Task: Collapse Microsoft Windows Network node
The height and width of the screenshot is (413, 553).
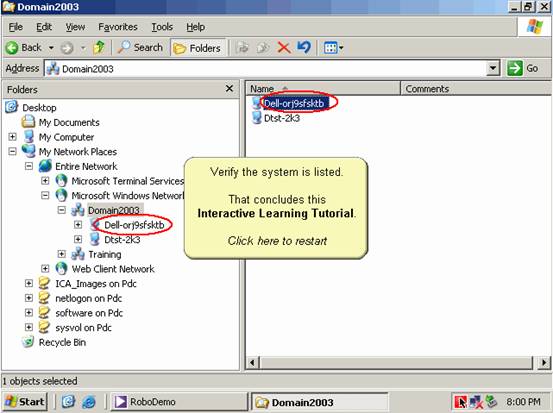Action: (45, 195)
